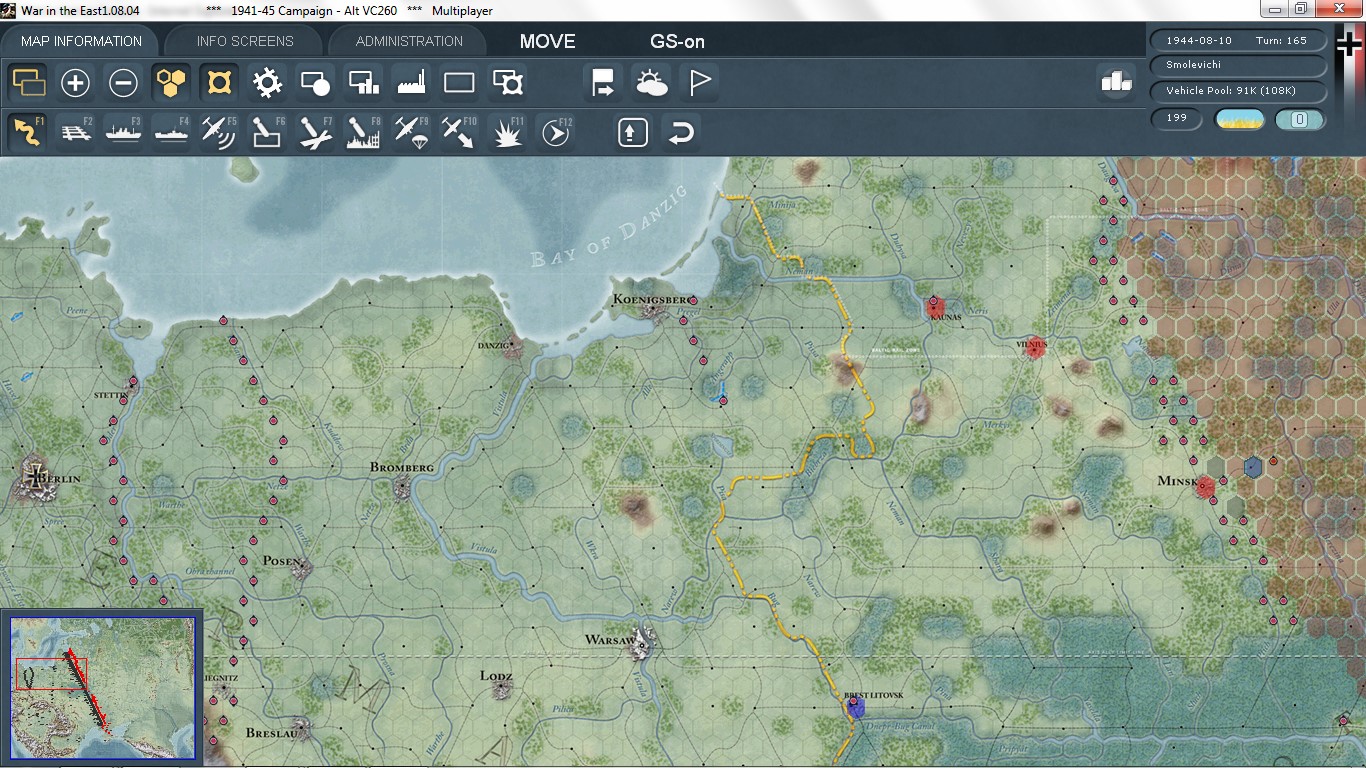Click the Berlin city on map
Screen dimensions: 1366x768
37,478
